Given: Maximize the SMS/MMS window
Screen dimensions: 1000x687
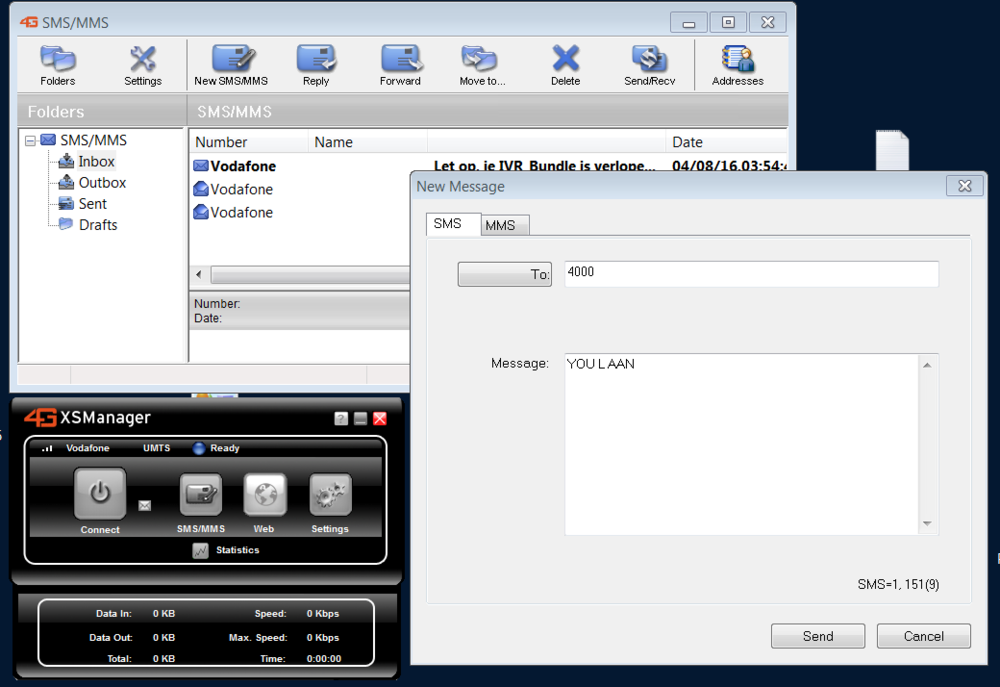Looking at the screenshot, I should (728, 22).
